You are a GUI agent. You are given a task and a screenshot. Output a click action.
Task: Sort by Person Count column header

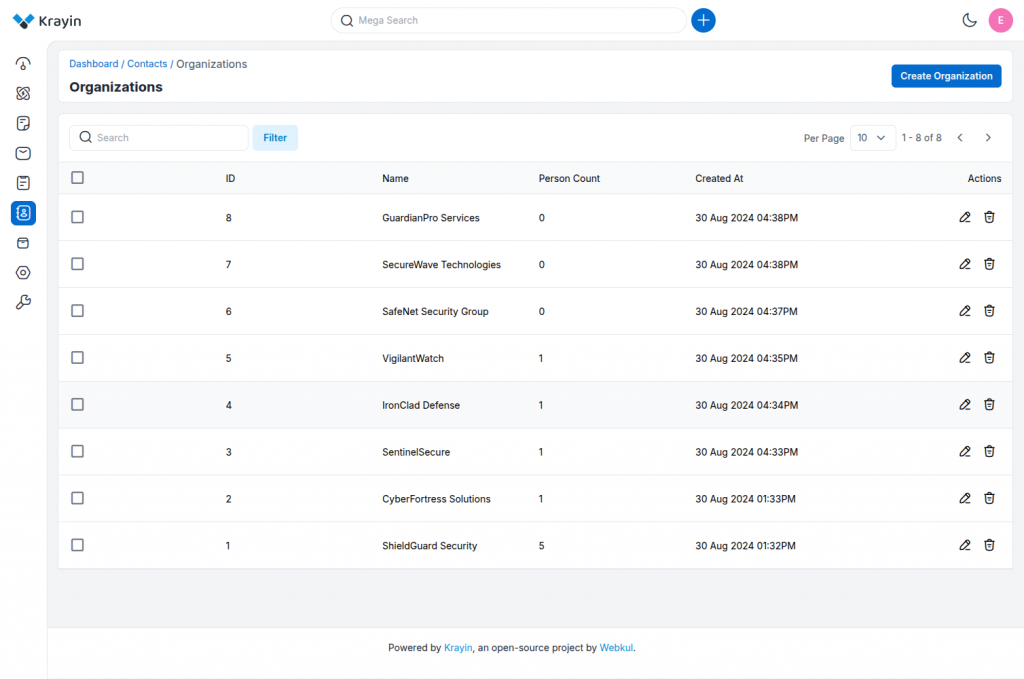tap(569, 178)
